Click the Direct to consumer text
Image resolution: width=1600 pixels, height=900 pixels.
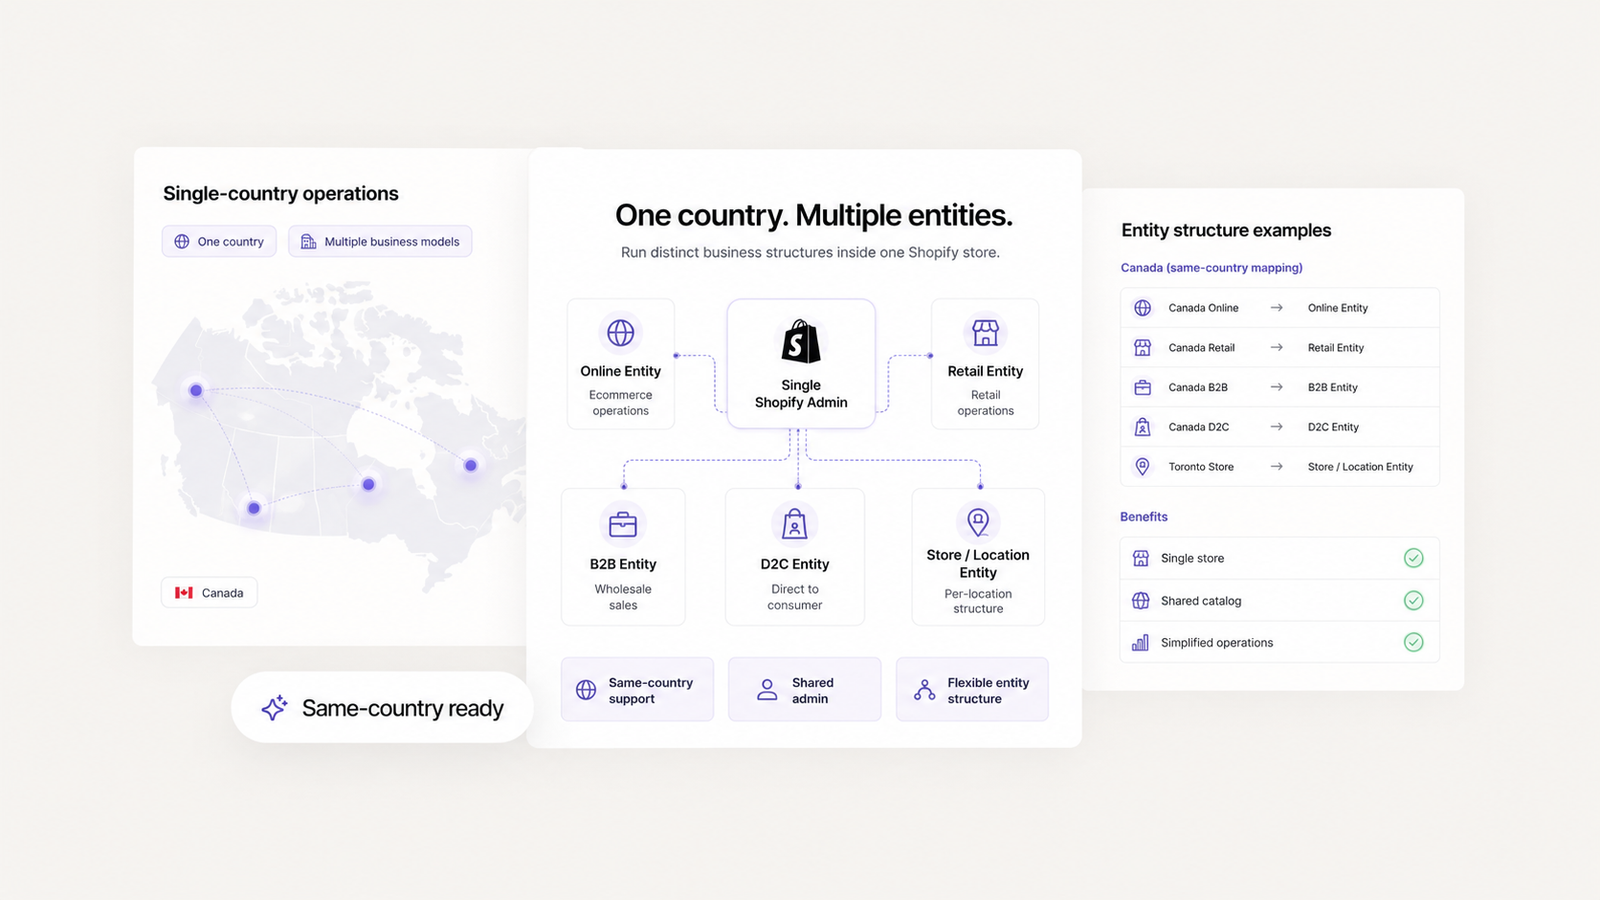pos(795,597)
